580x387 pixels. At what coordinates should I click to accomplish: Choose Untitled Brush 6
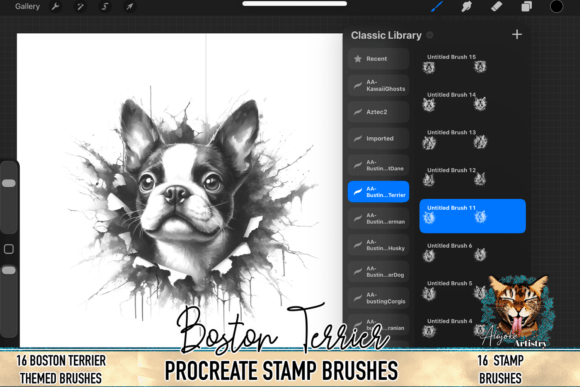point(472,253)
